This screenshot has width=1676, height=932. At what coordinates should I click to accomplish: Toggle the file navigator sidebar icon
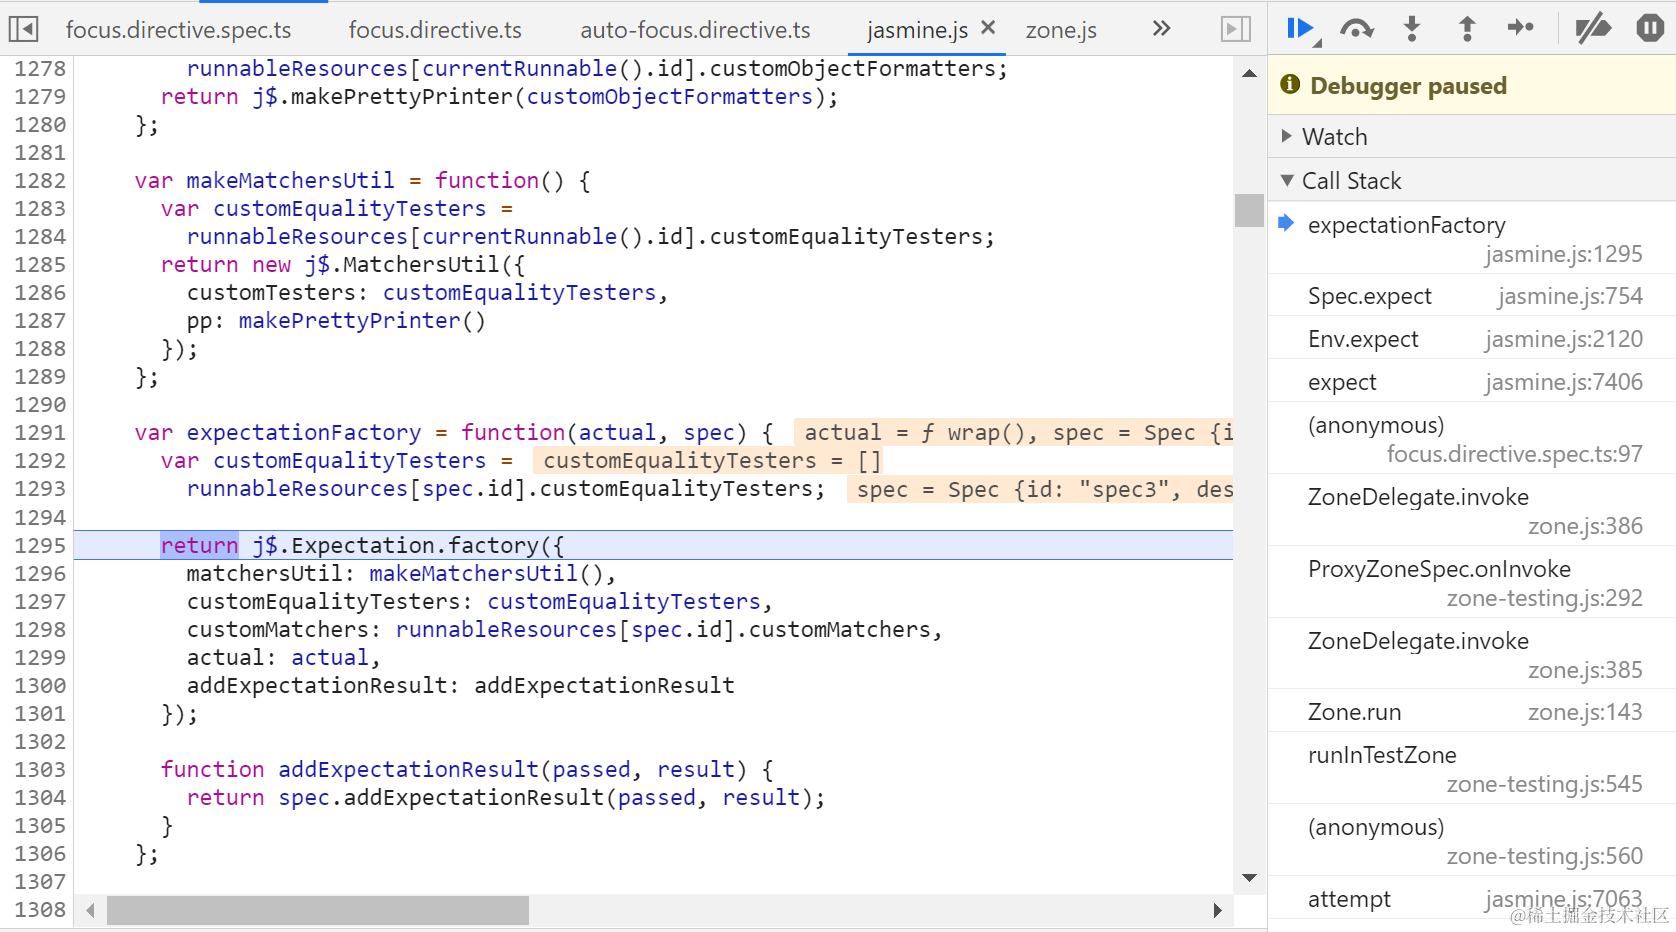click(23, 29)
